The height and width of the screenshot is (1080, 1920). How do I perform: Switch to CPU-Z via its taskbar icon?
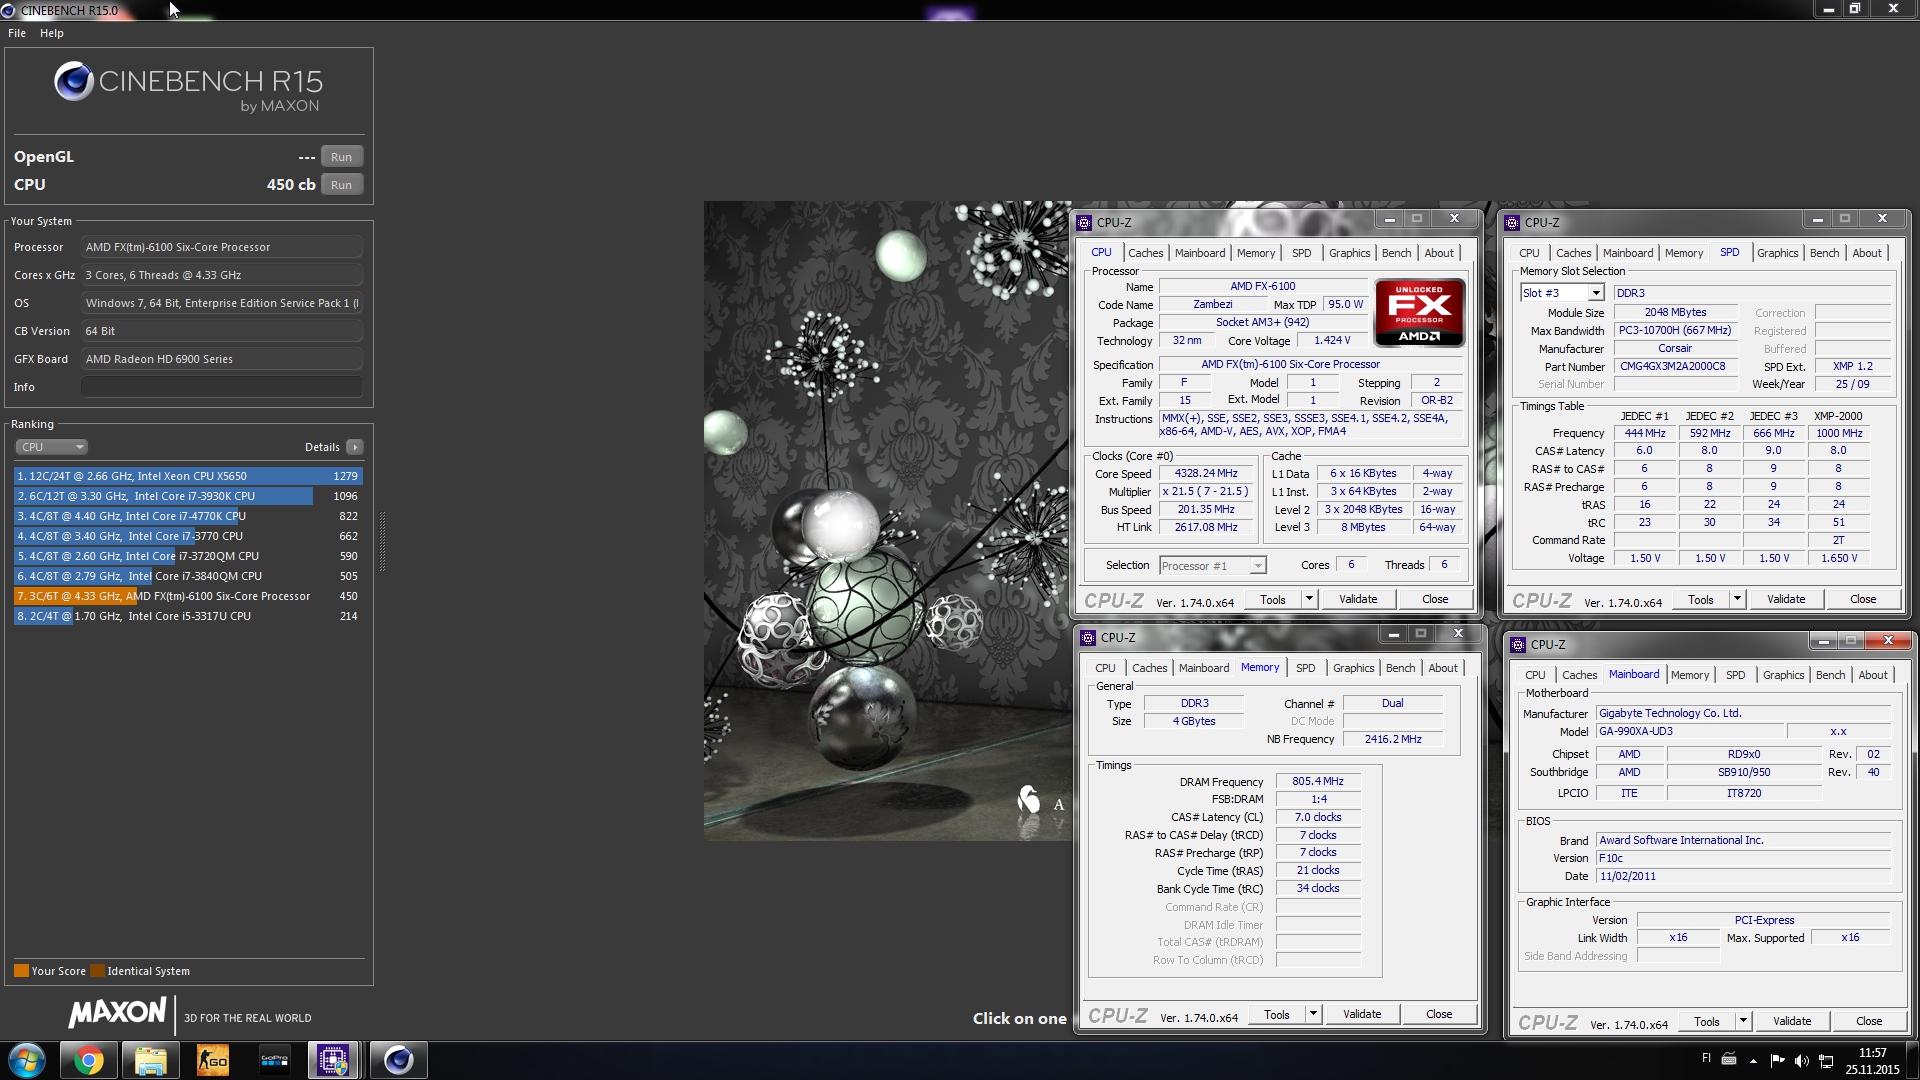tap(333, 1060)
